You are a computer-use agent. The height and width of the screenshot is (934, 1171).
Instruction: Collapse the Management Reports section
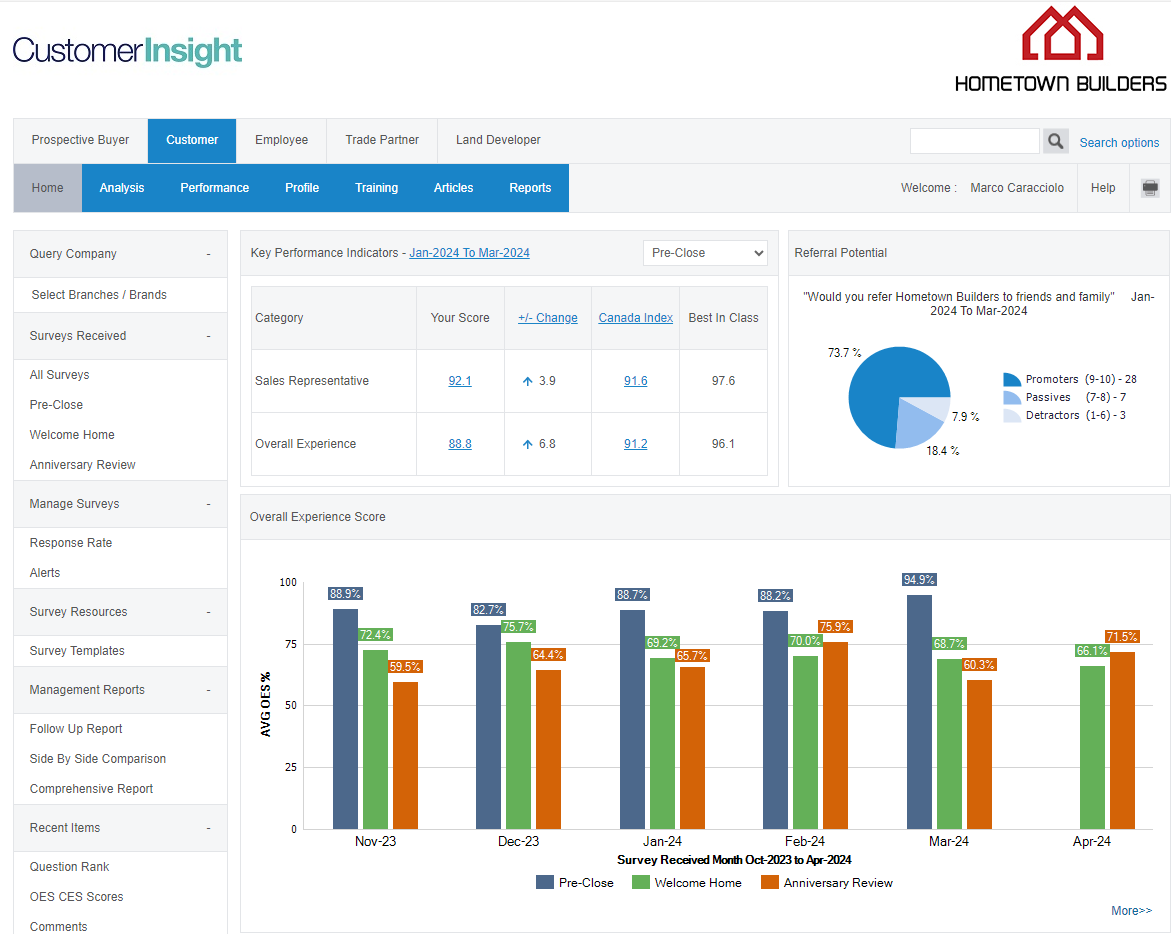tap(208, 690)
